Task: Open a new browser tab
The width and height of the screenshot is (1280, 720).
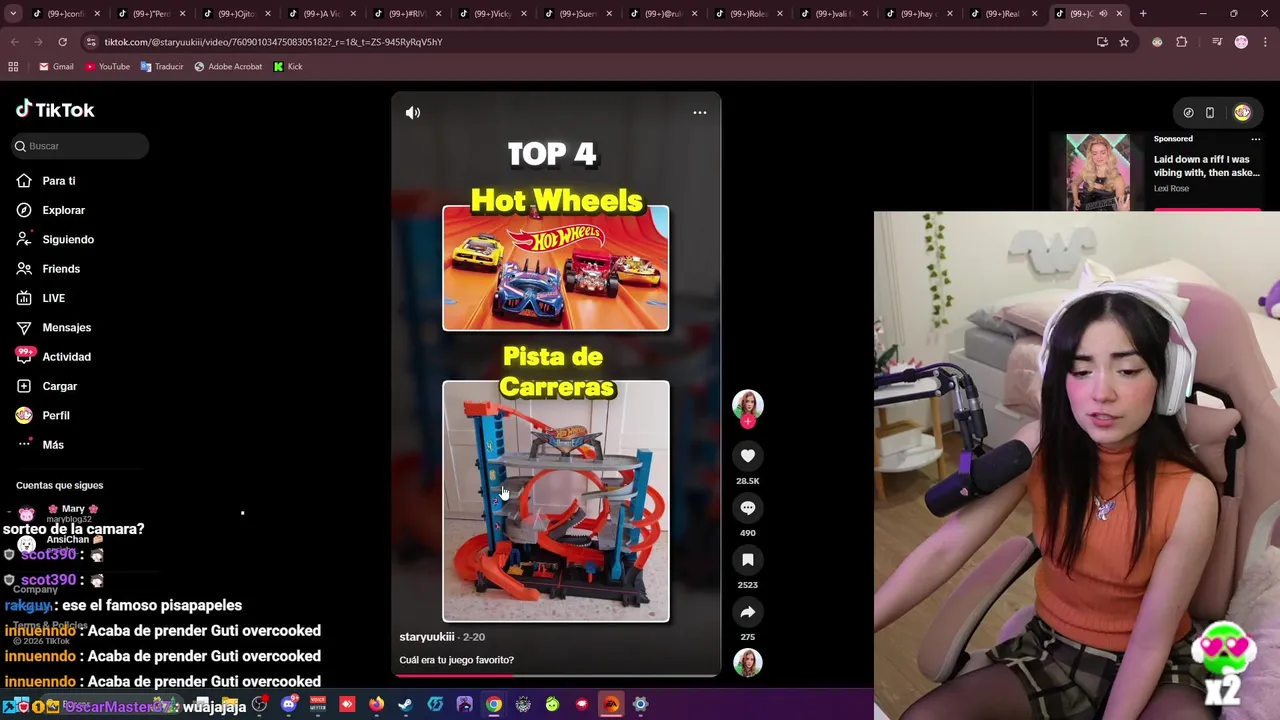Action: (x=1143, y=14)
